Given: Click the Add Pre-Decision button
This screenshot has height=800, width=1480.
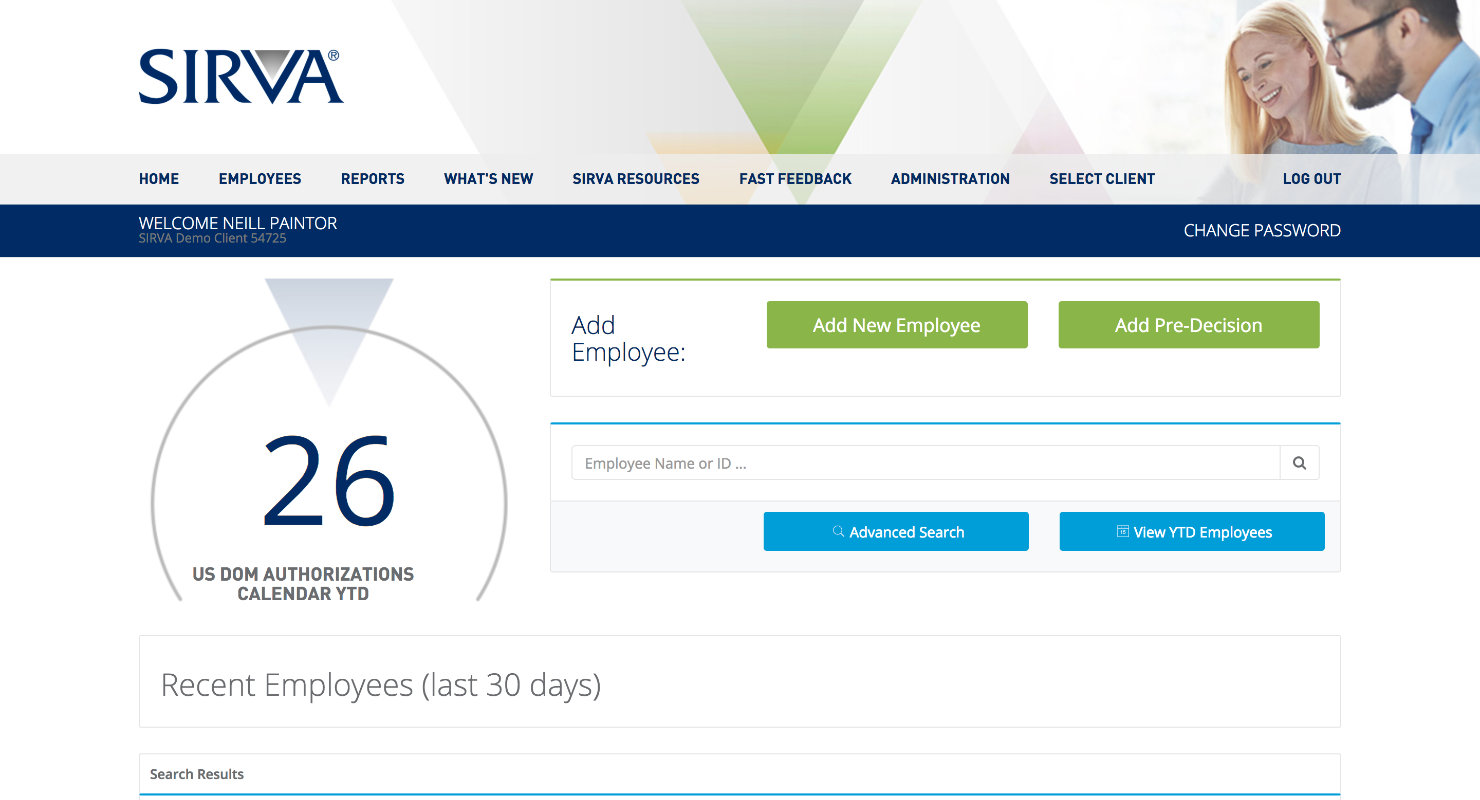Looking at the screenshot, I should (1189, 325).
